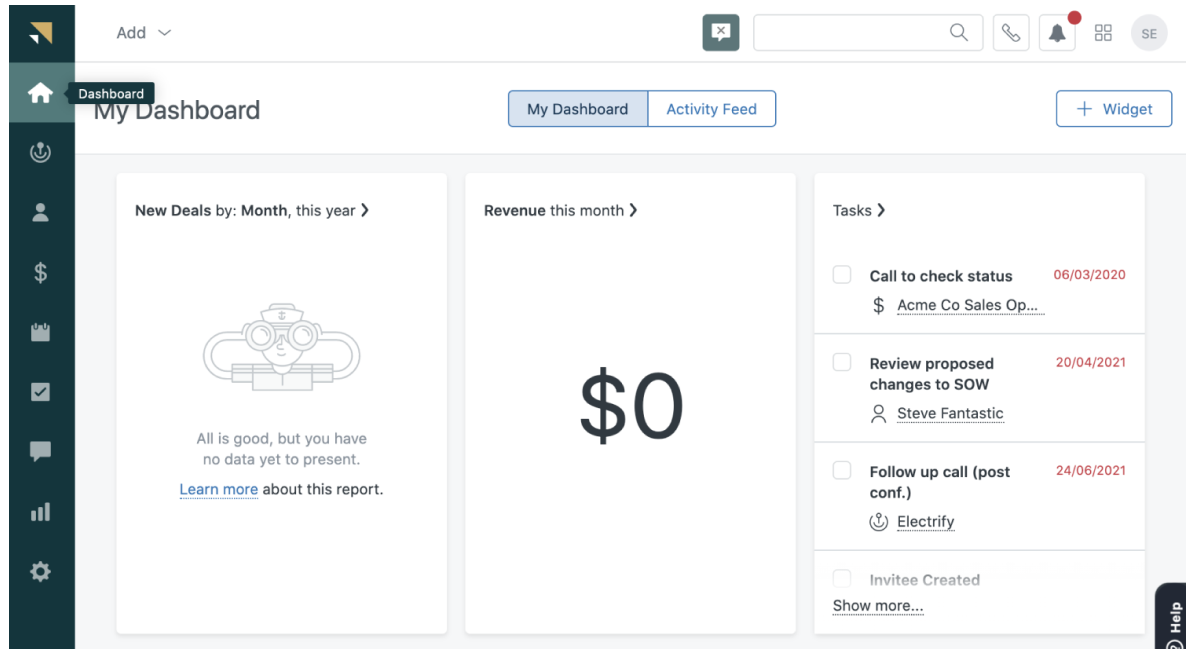Open the phone dialer icon
The width and height of the screenshot is (1200, 649).
[x=1011, y=32]
